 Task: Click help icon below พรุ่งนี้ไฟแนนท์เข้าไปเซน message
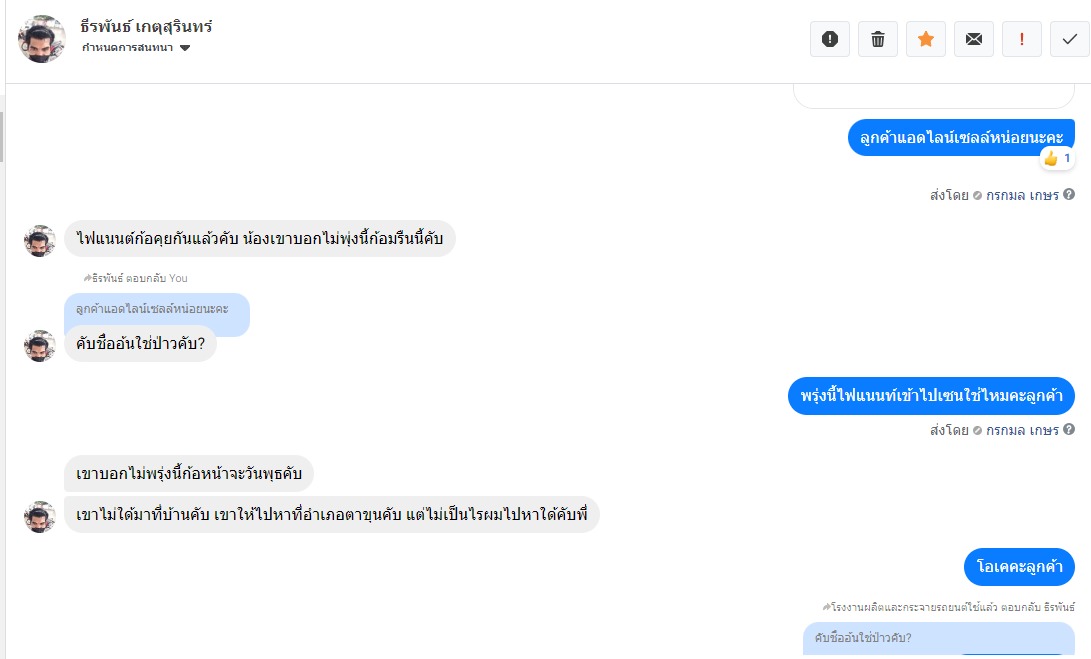(x=1069, y=430)
